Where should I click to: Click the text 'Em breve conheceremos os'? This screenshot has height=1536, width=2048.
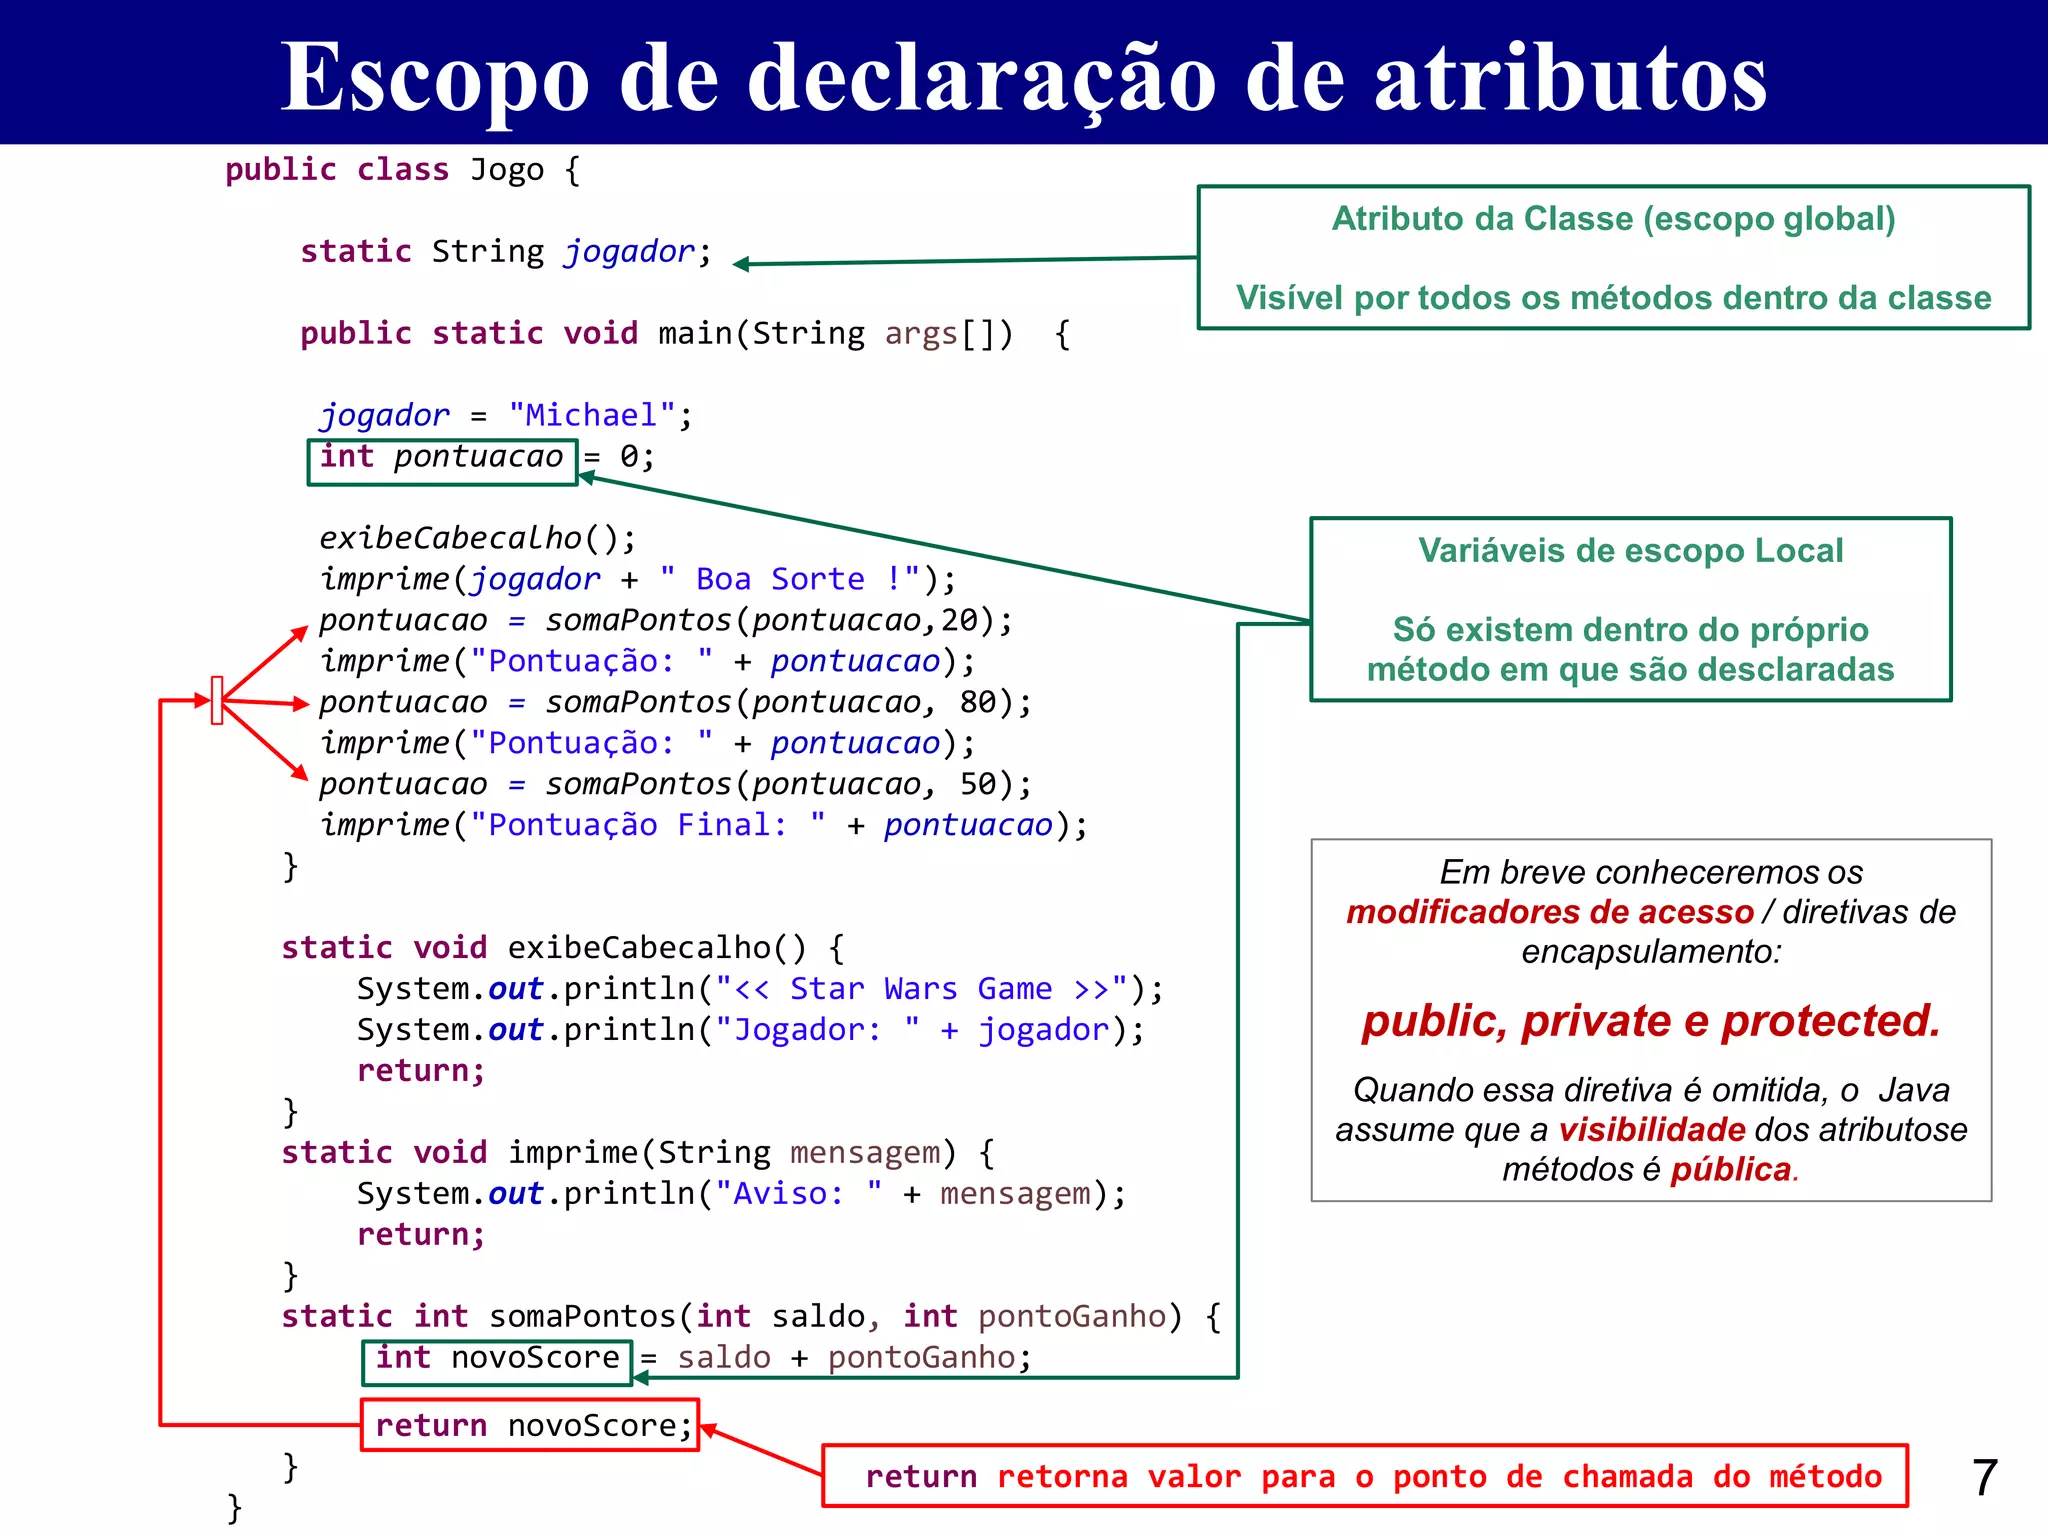pos(1651,872)
